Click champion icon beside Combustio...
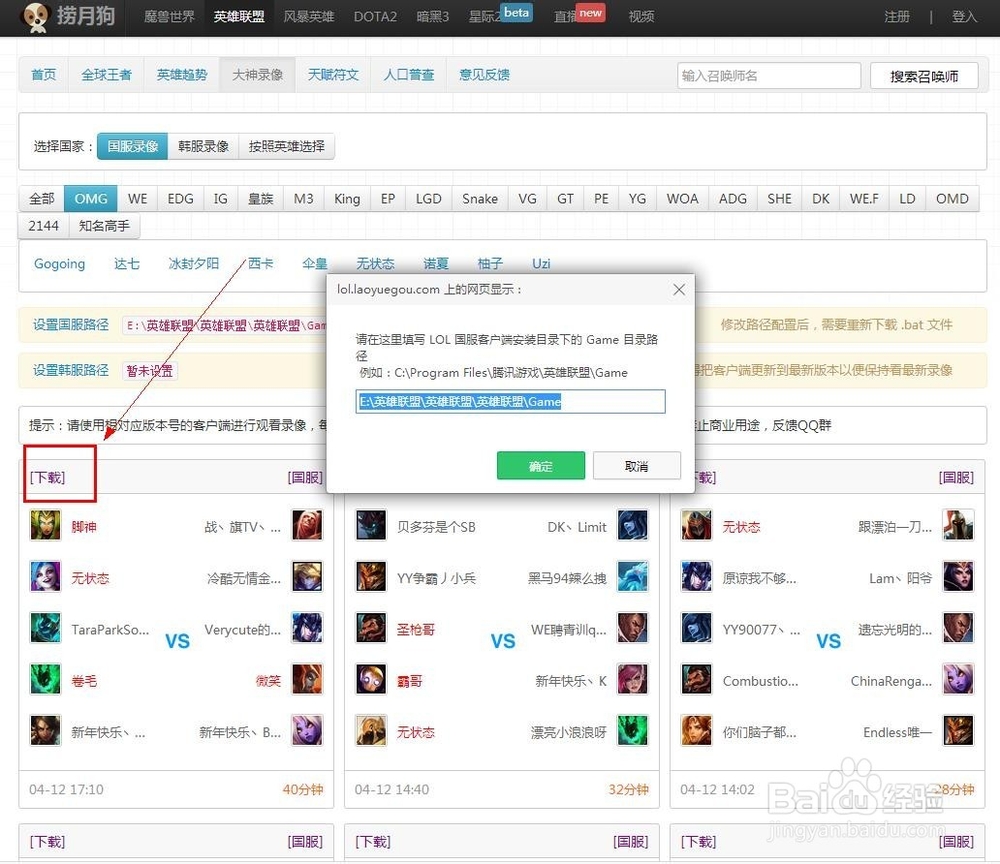The height and width of the screenshot is (864, 1000). point(696,679)
